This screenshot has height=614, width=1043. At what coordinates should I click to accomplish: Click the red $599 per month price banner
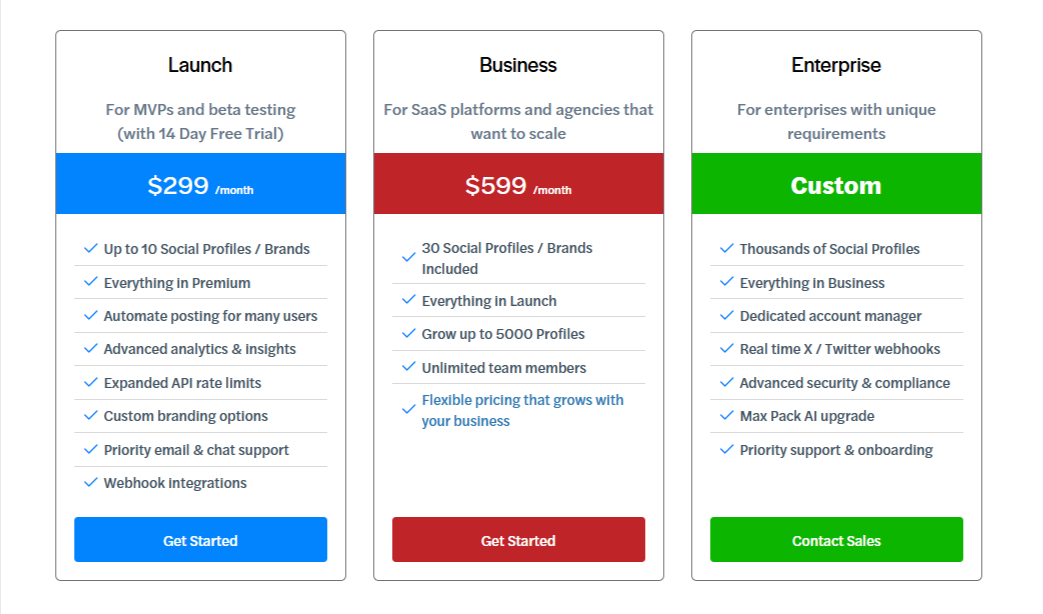518,185
